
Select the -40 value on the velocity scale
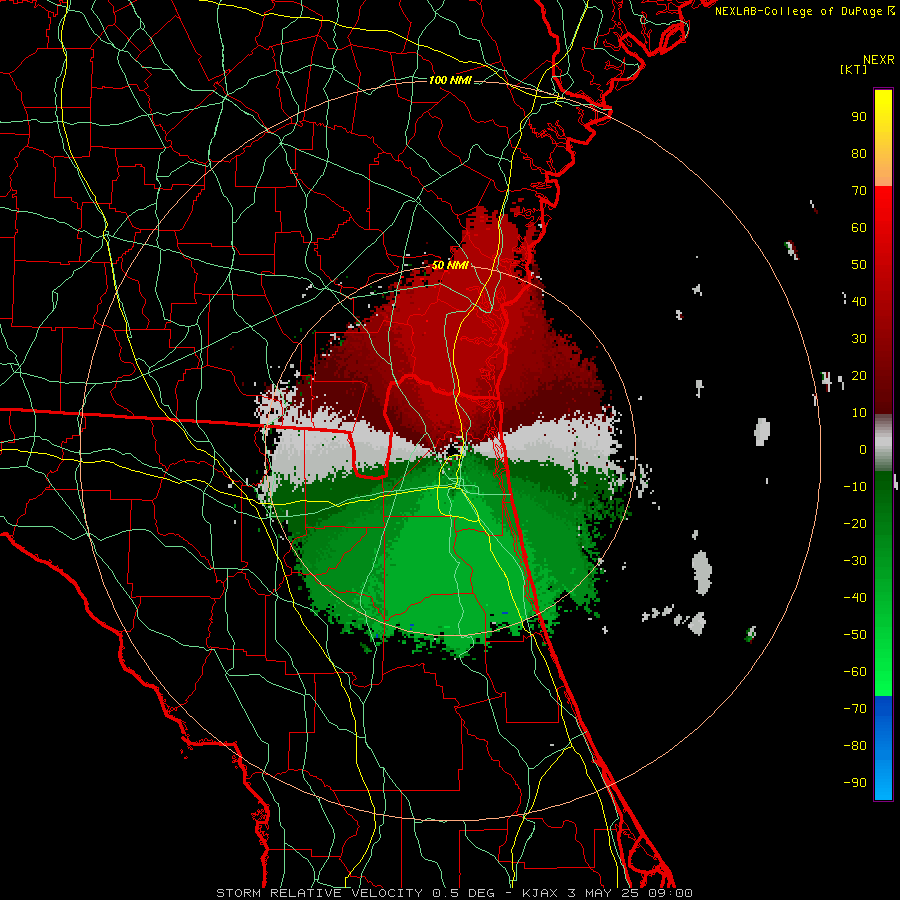coord(855,598)
